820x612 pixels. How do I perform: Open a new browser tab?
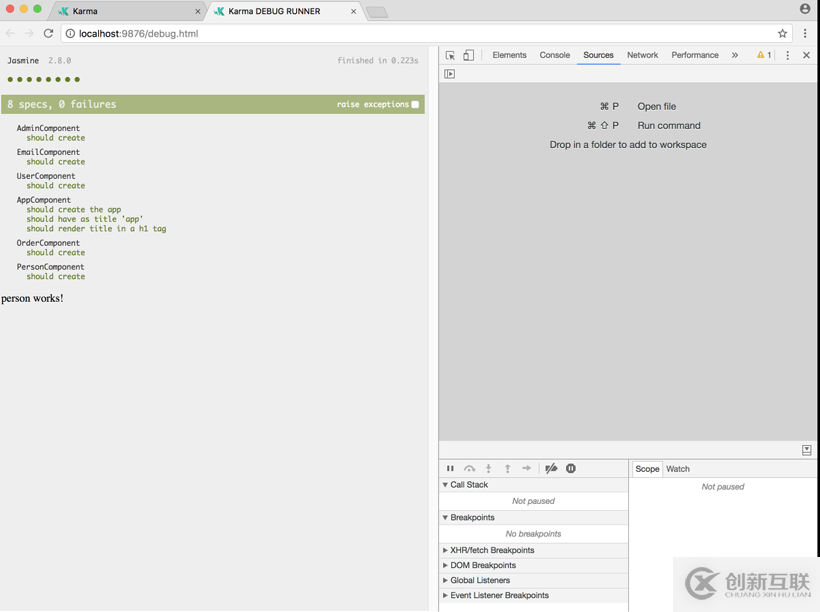pyautogui.click(x=377, y=12)
